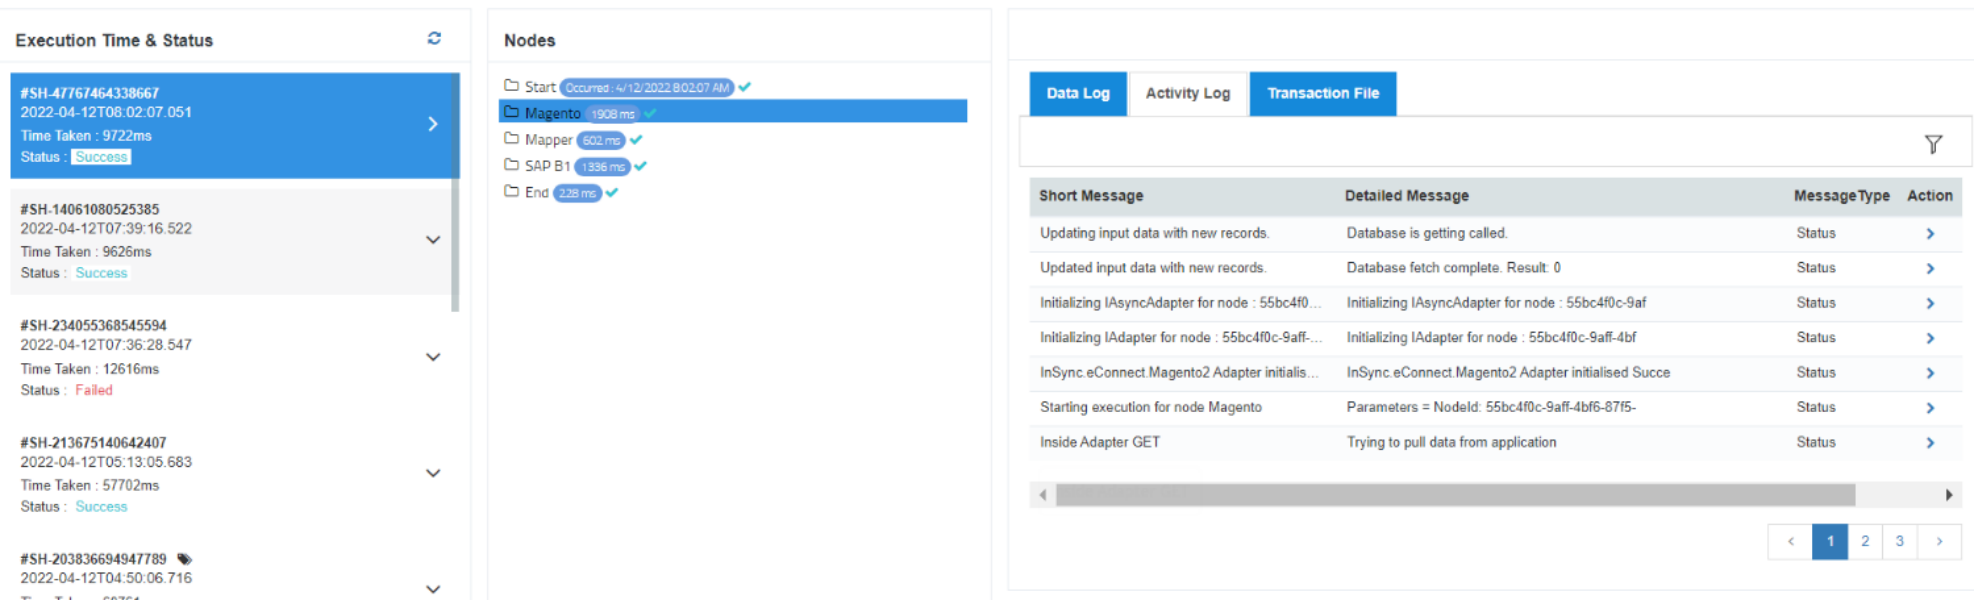This screenshot has width=1974, height=600.
Task: Click the folder icon of the SAP B1 node
Action: point(511,165)
